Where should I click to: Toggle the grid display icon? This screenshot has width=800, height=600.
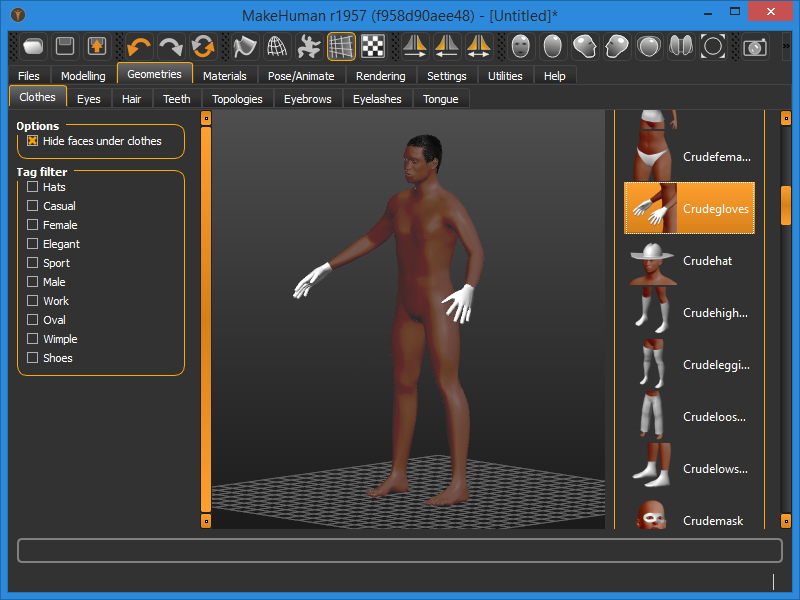tap(341, 46)
